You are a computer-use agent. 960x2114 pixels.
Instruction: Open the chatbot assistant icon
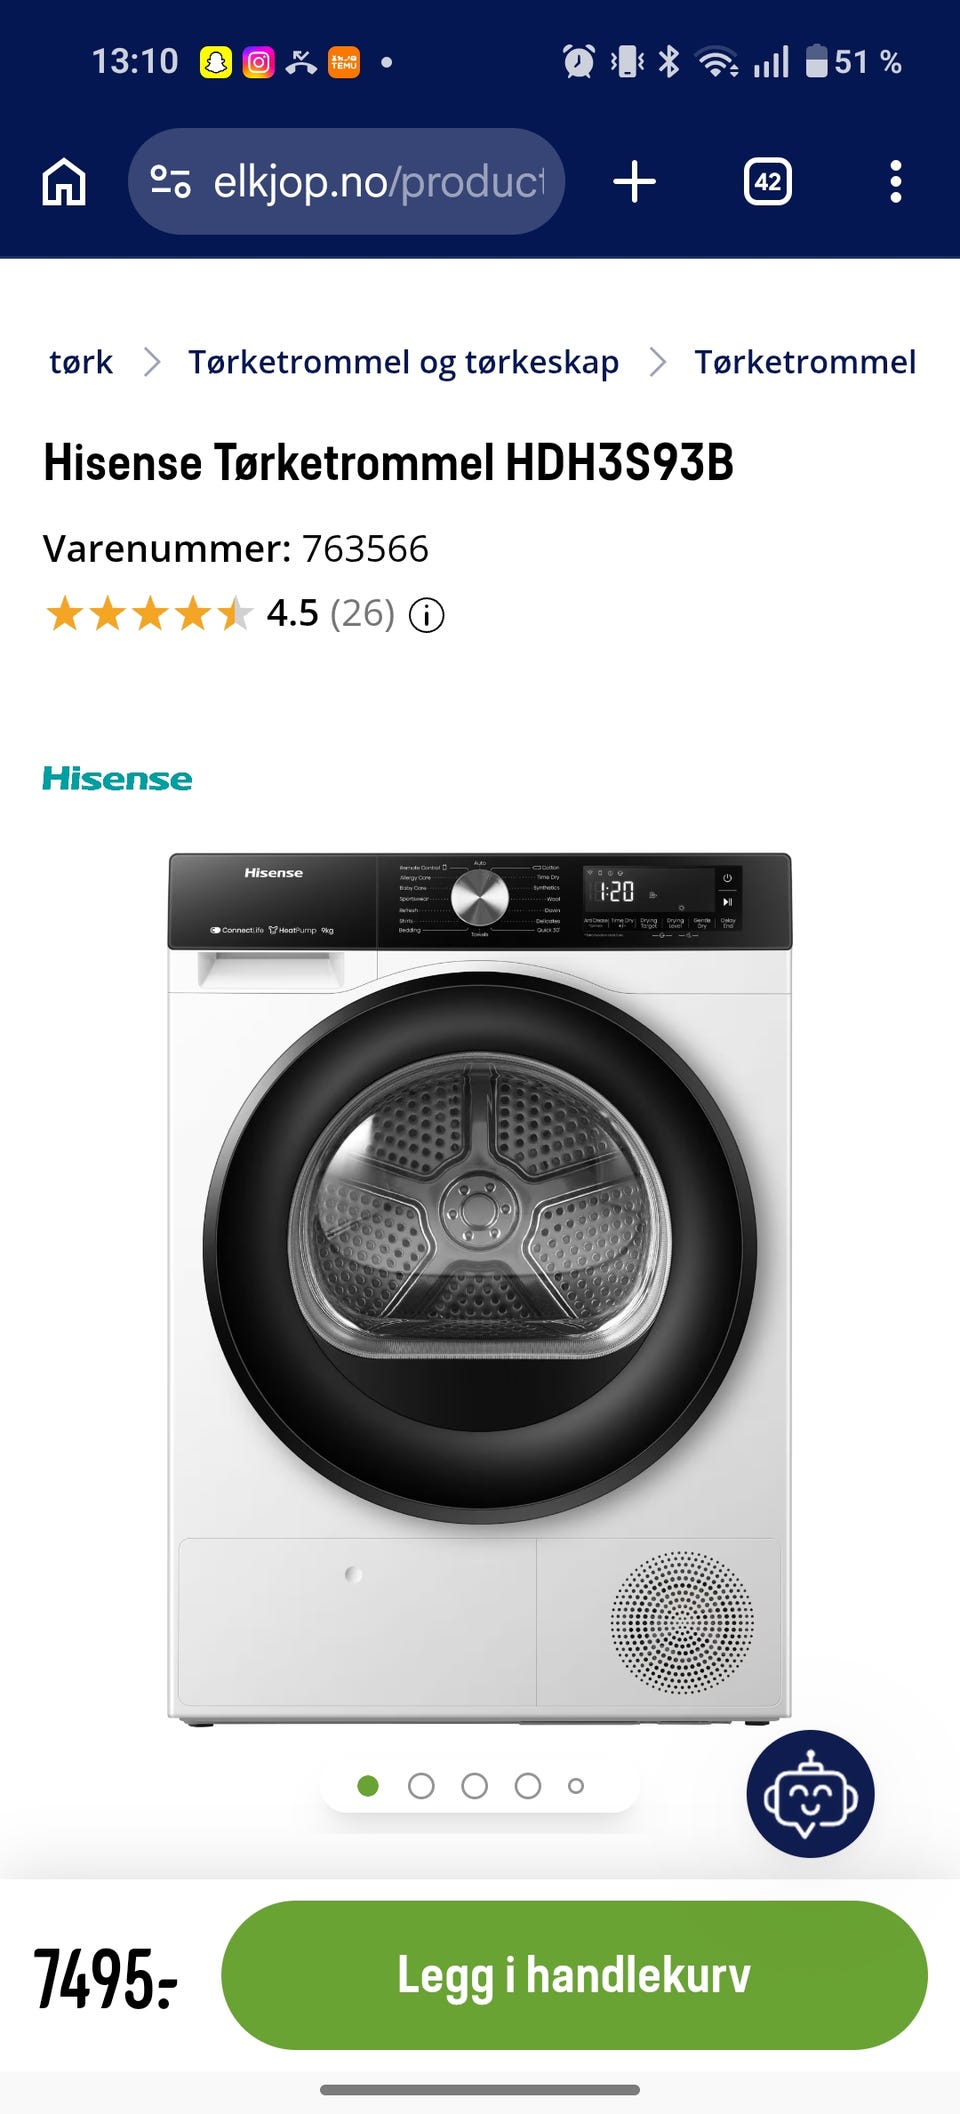(810, 1794)
